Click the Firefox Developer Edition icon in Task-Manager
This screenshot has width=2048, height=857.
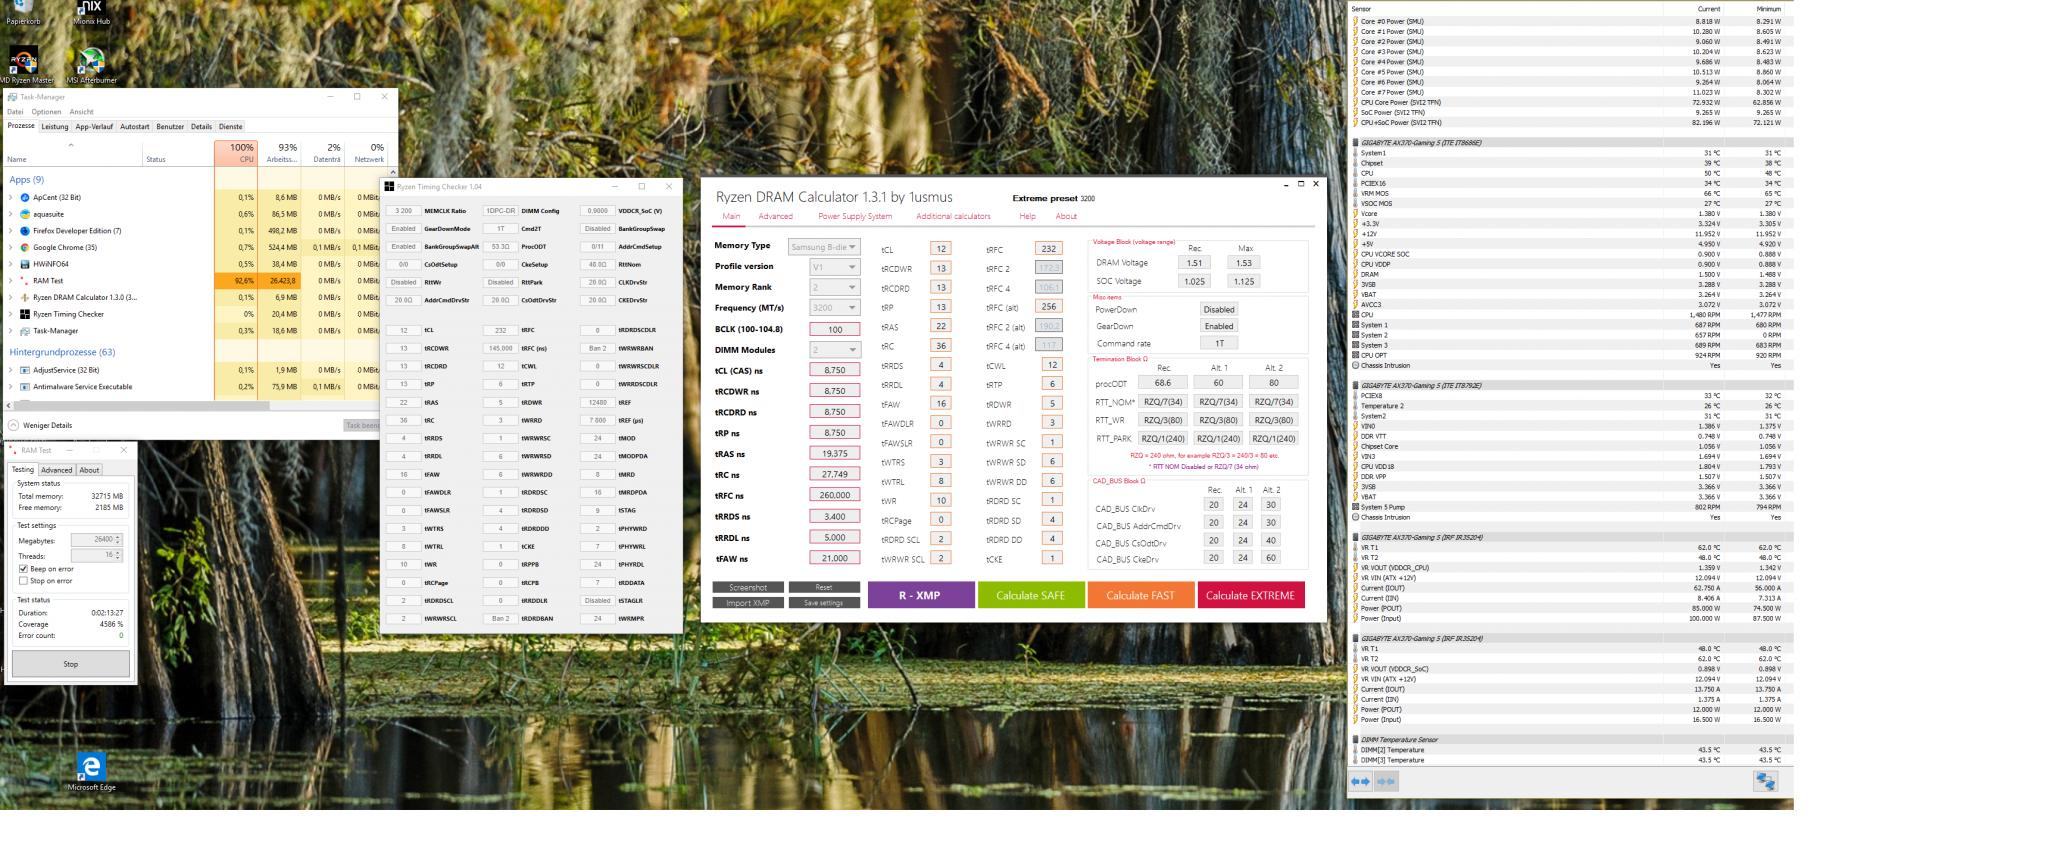[25, 231]
